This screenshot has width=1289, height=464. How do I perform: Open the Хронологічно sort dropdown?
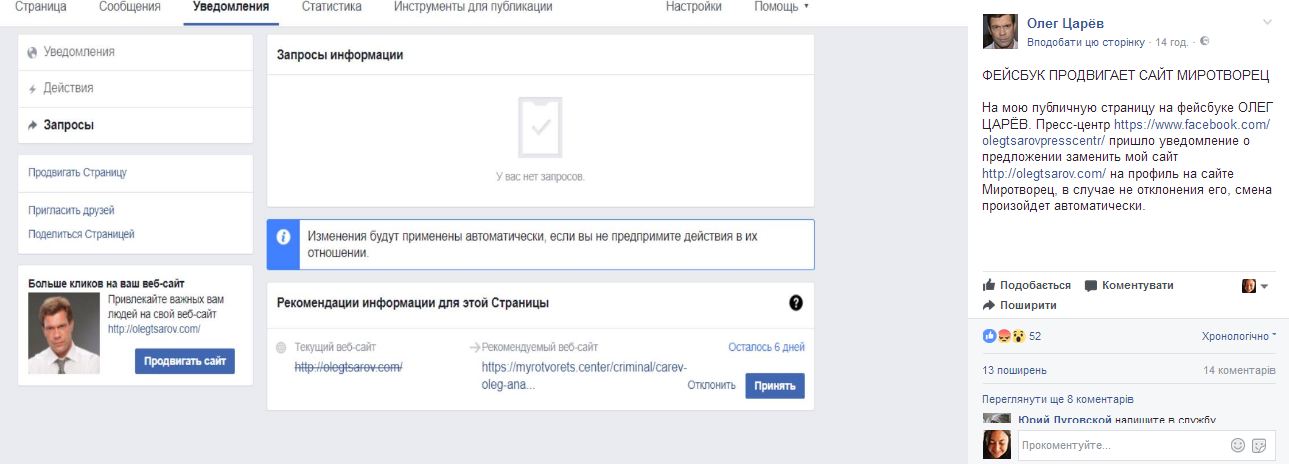1238,337
